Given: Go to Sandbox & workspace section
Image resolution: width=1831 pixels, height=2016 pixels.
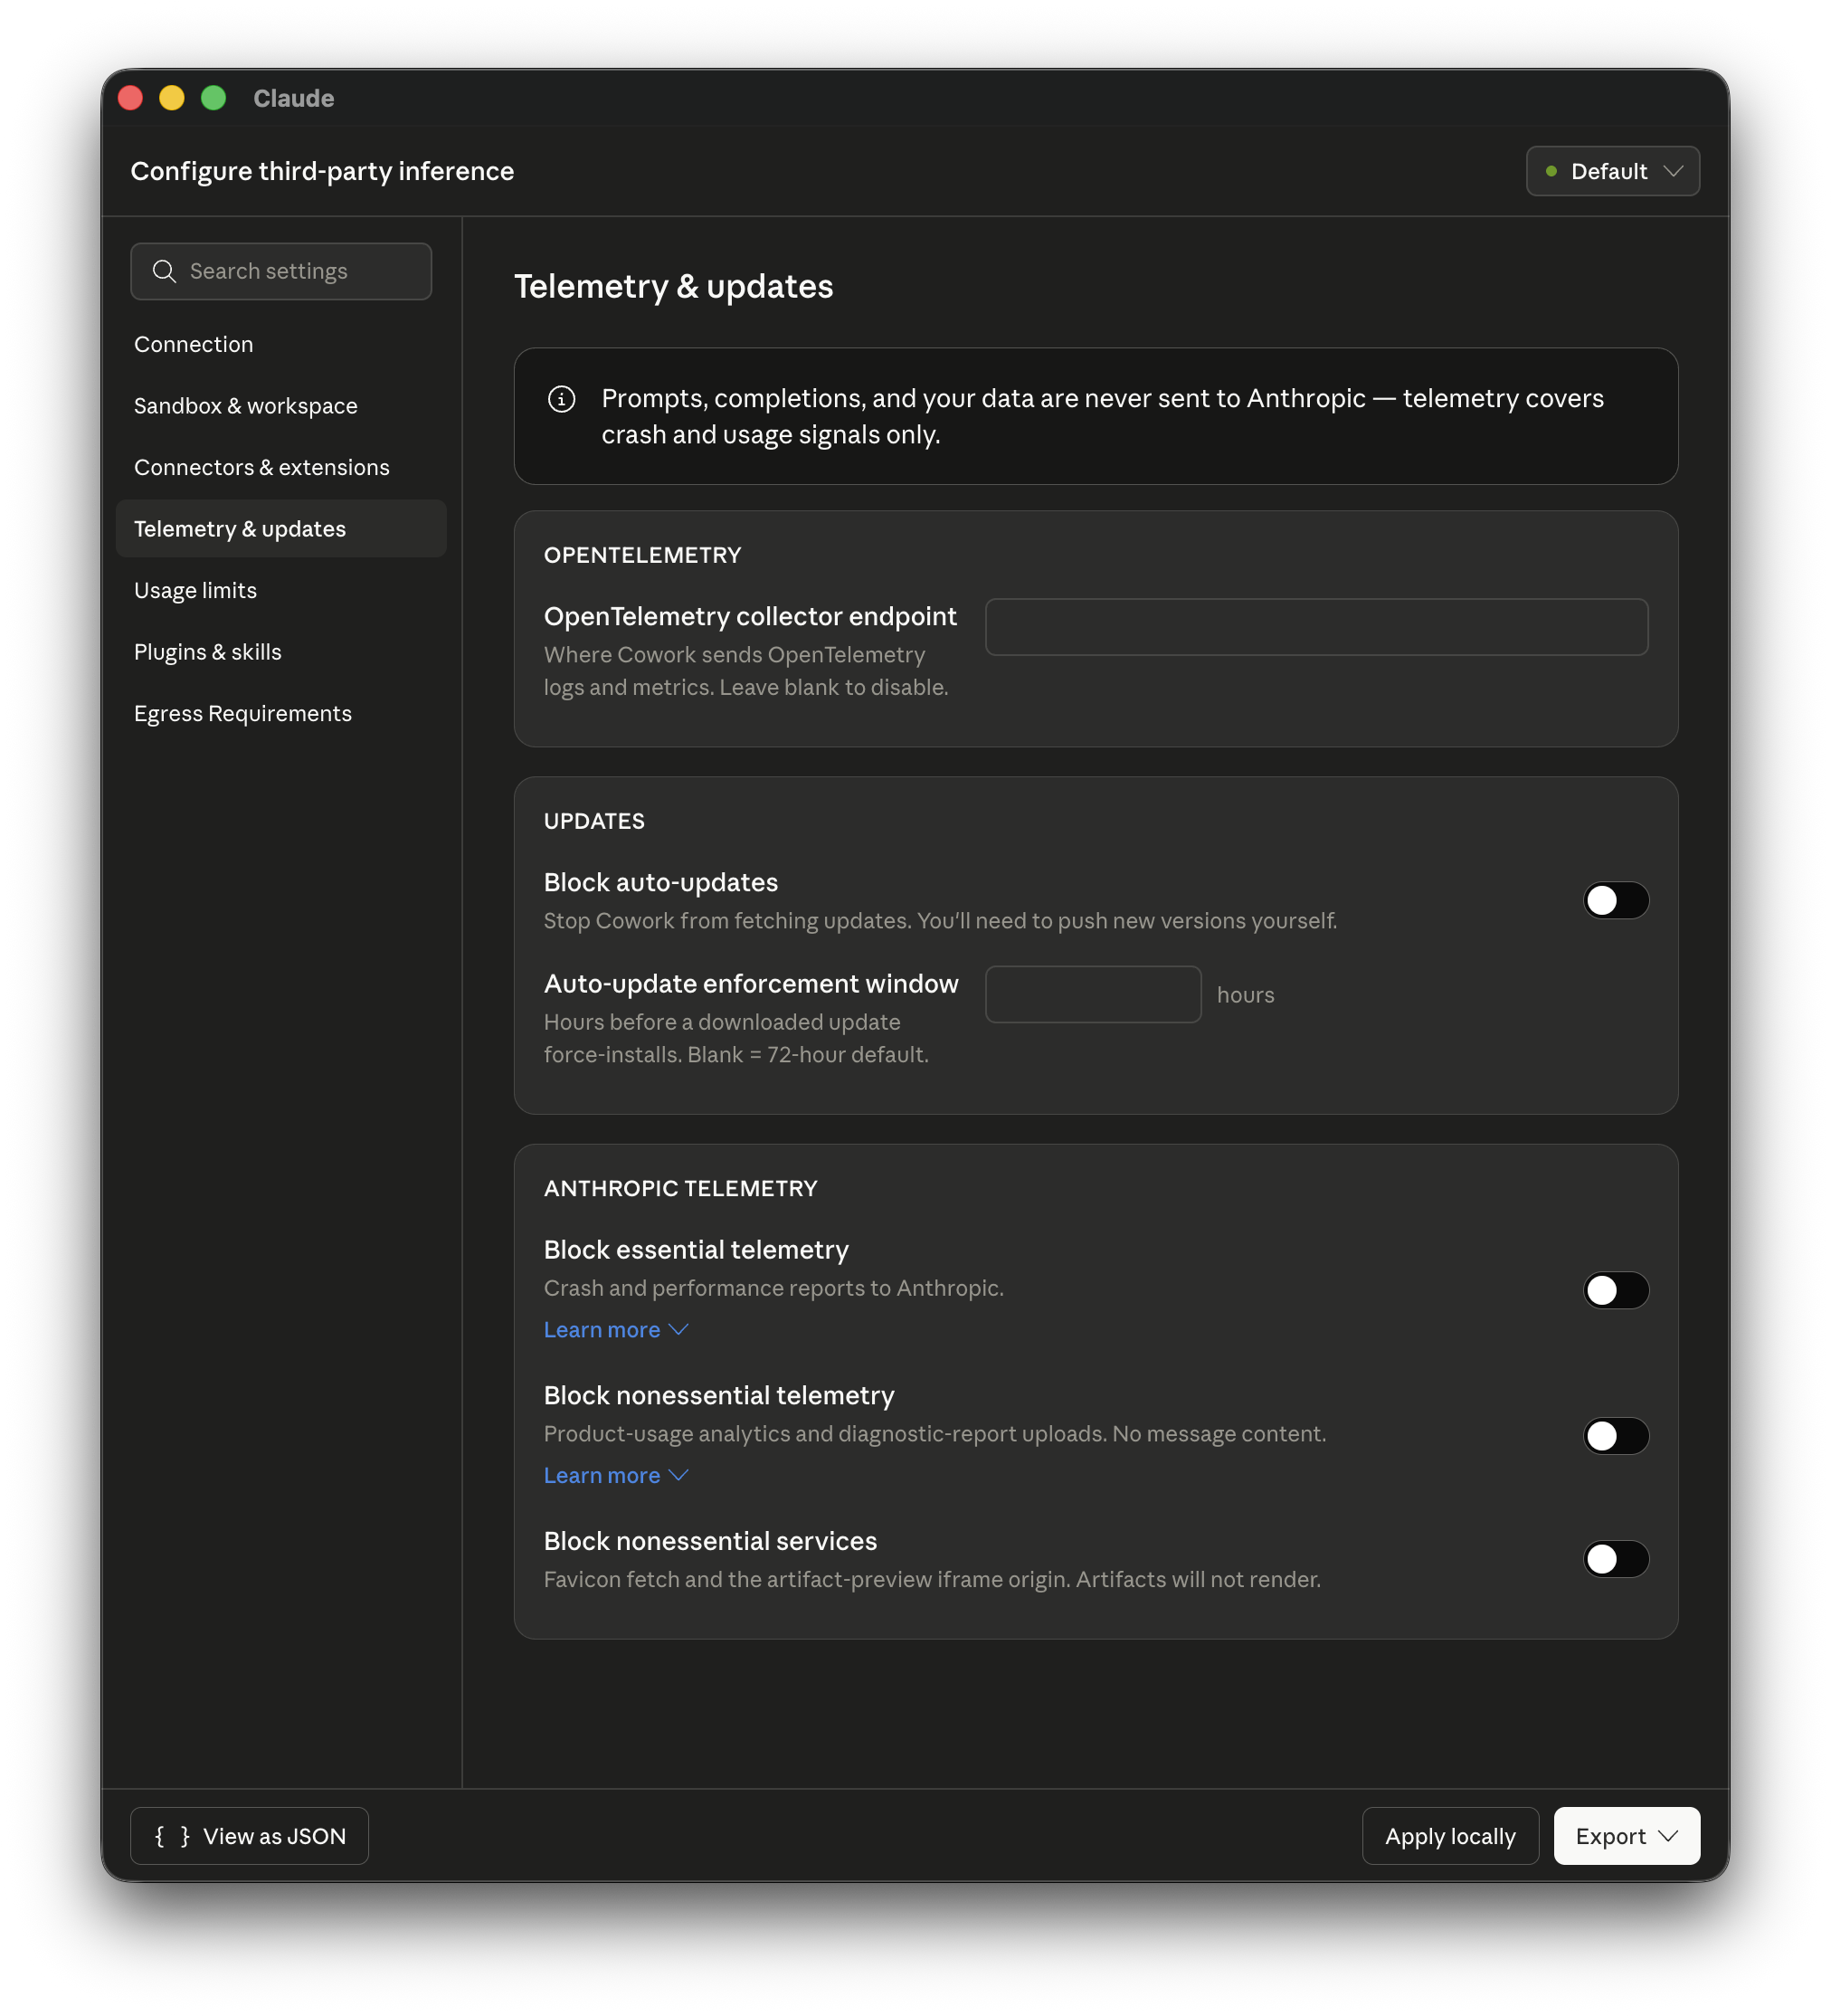Looking at the screenshot, I should point(281,406).
